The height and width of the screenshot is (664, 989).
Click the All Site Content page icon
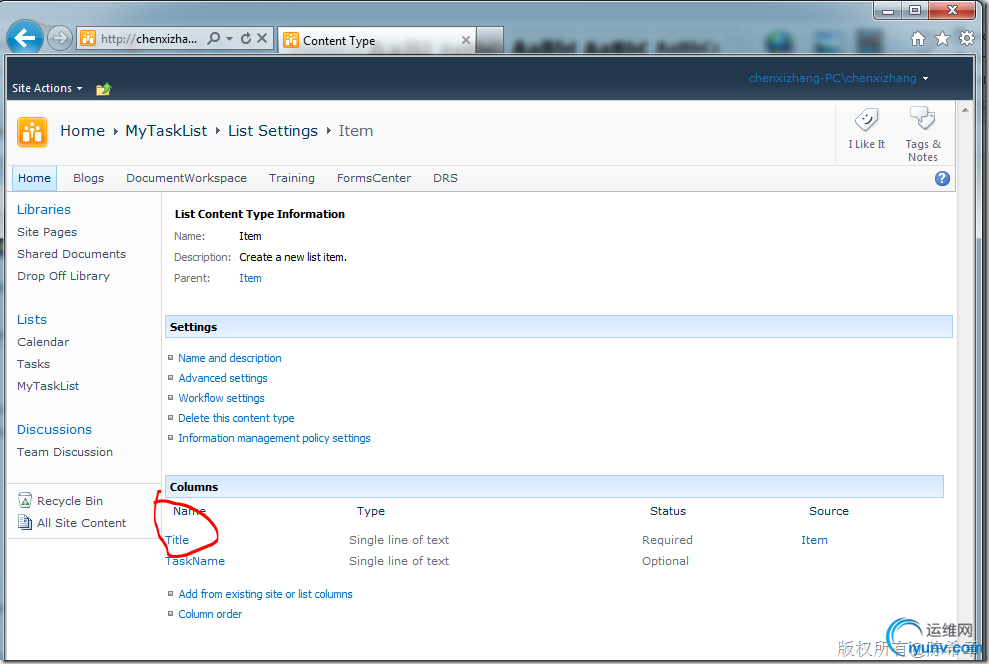(25, 522)
